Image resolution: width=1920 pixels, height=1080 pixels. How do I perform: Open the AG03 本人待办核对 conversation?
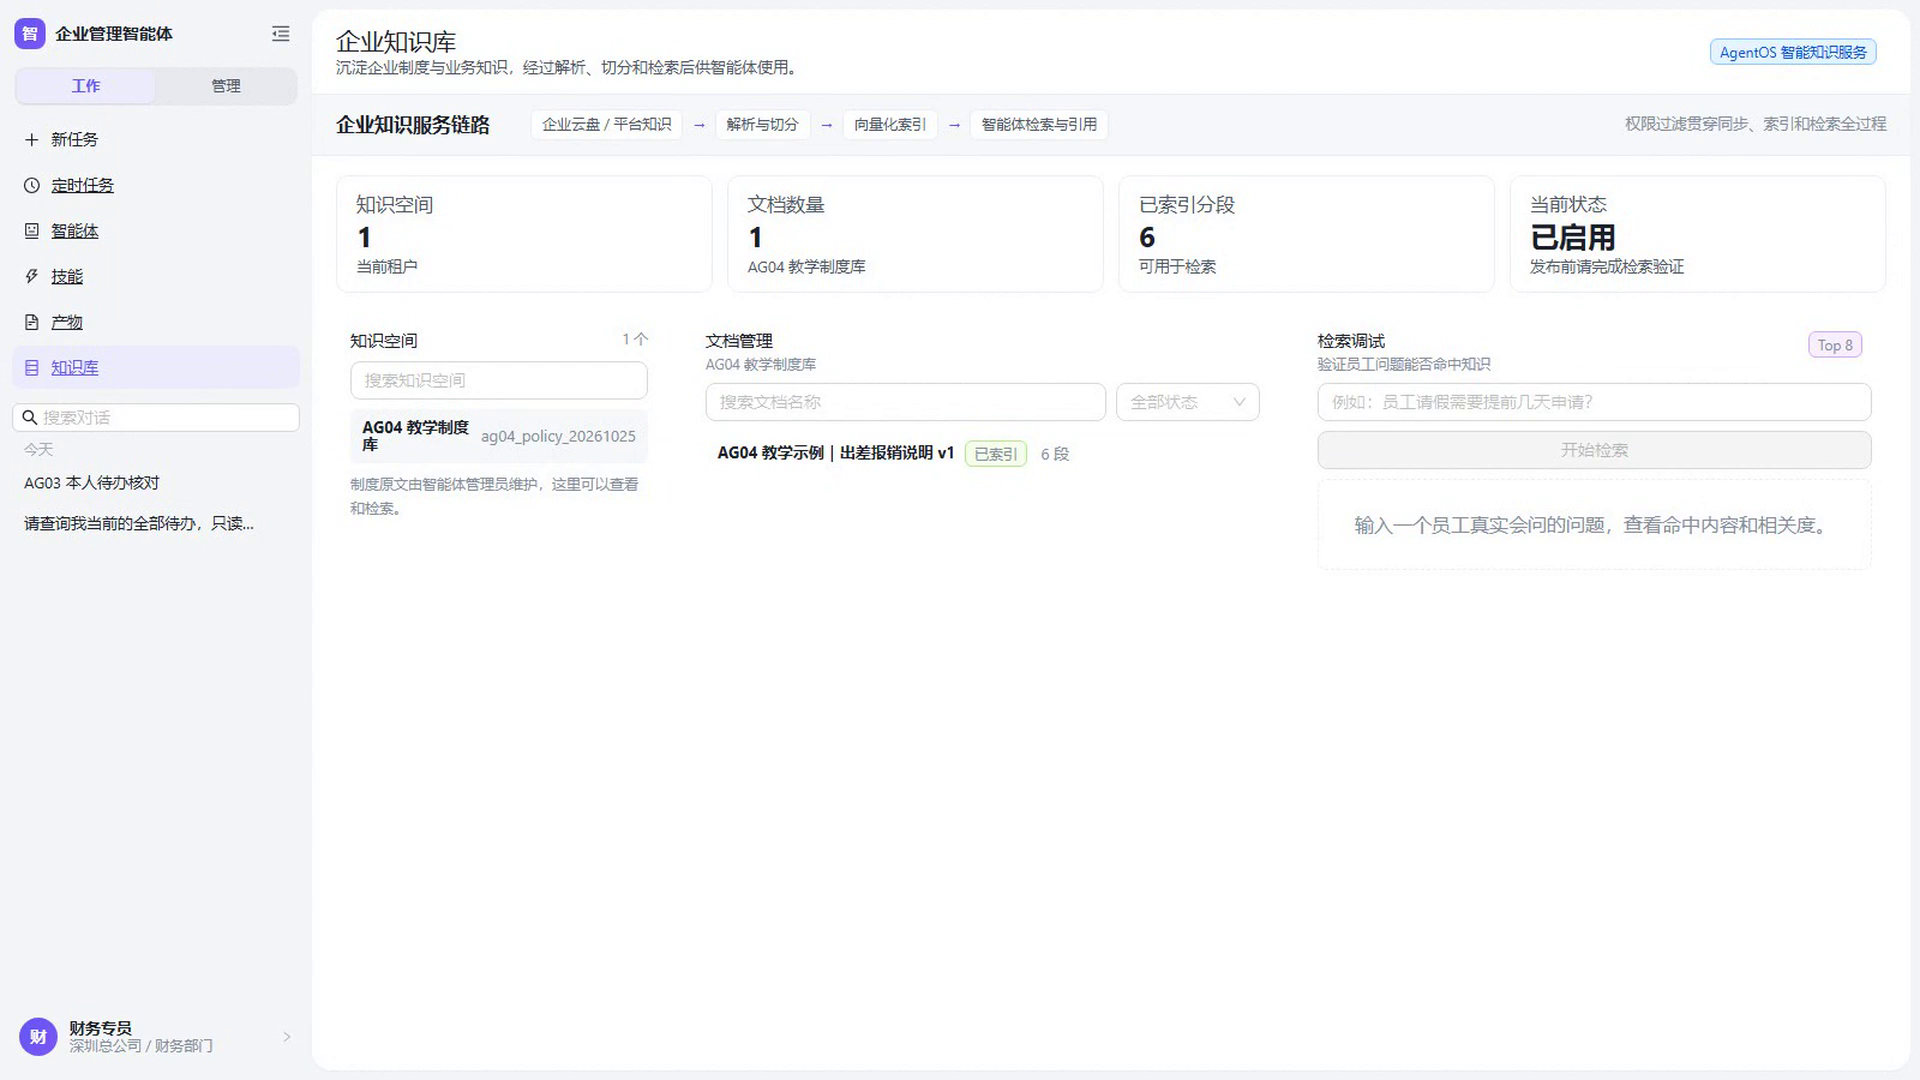(x=156, y=483)
